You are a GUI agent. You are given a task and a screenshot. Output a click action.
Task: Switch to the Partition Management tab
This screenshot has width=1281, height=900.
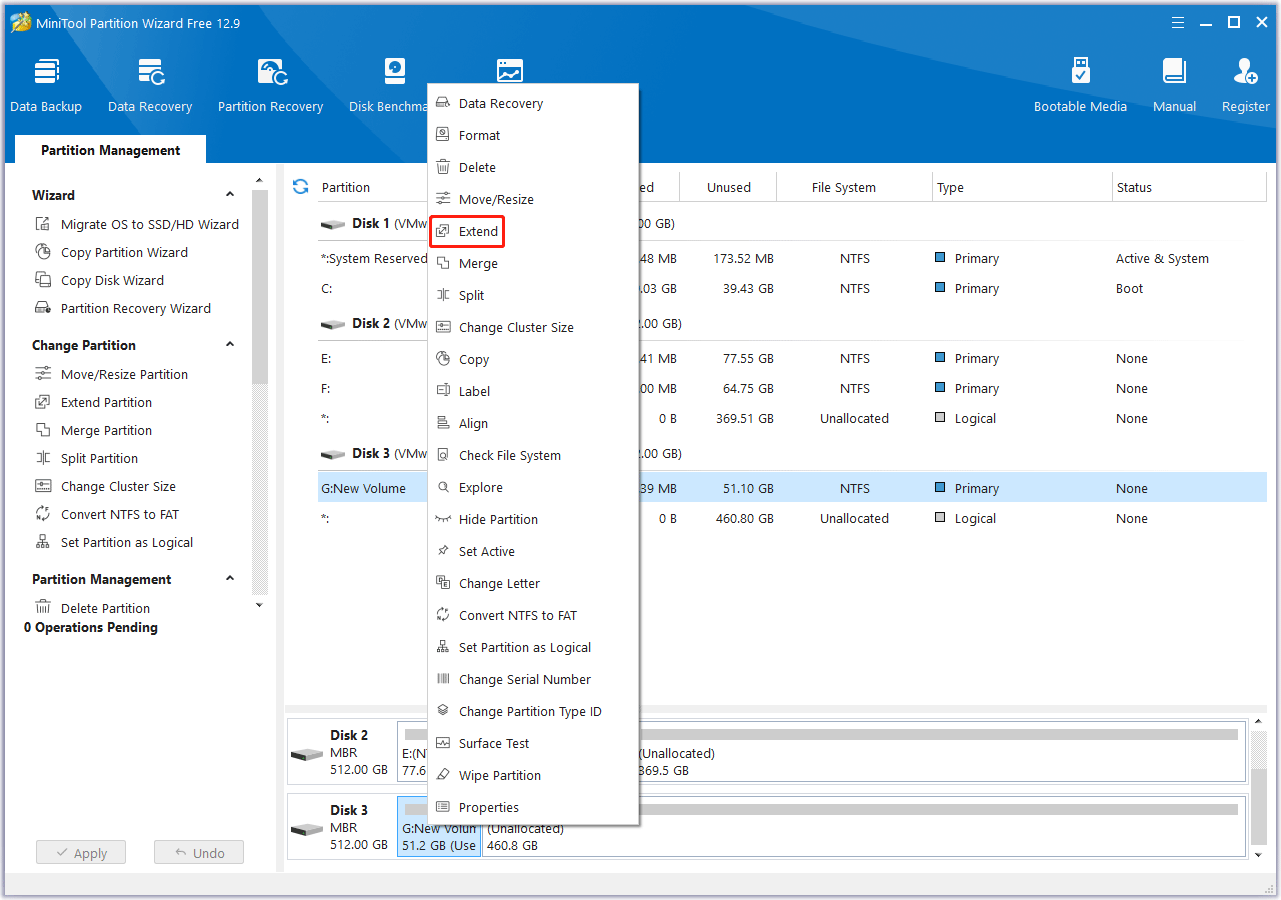click(x=110, y=150)
